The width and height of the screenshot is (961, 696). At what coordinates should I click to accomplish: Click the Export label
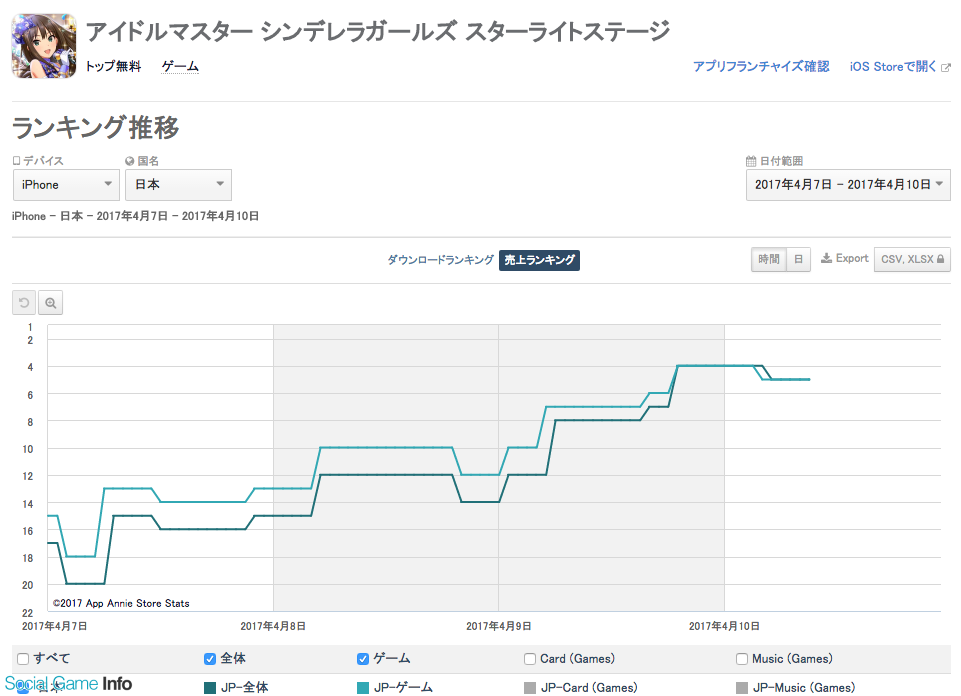click(852, 259)
